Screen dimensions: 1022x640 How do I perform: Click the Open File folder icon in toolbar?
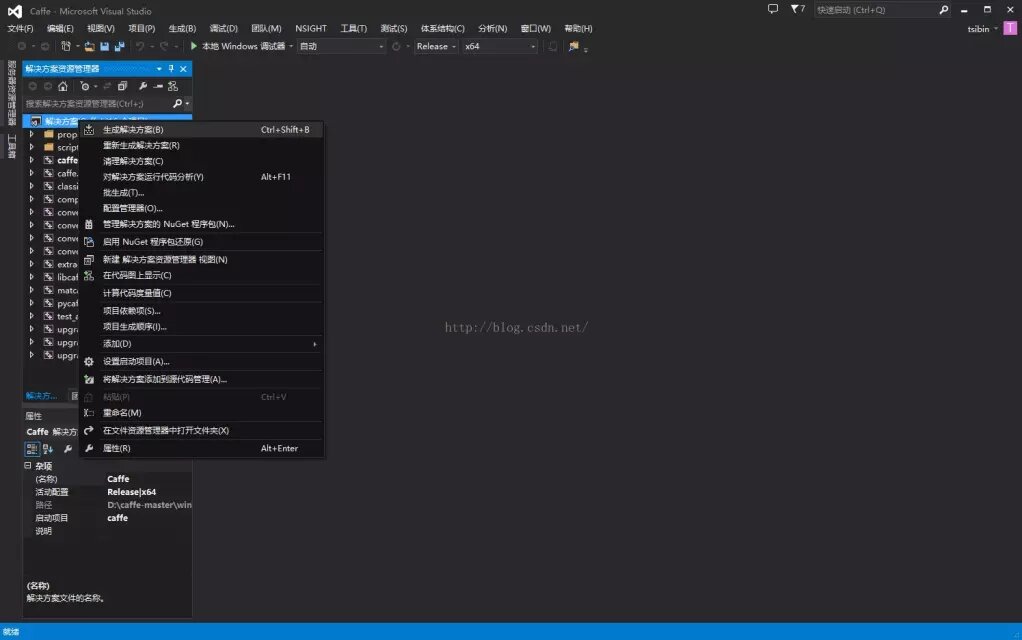pos(89,46)
